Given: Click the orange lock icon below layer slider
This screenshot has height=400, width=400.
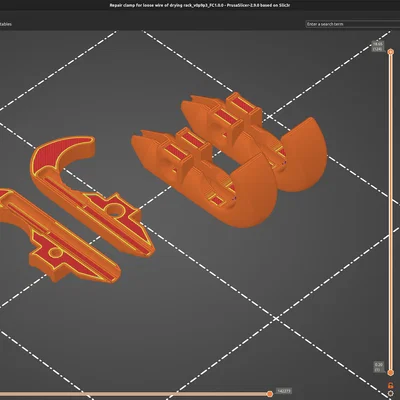Looking at the screenshot, I should tap(390, 385).
